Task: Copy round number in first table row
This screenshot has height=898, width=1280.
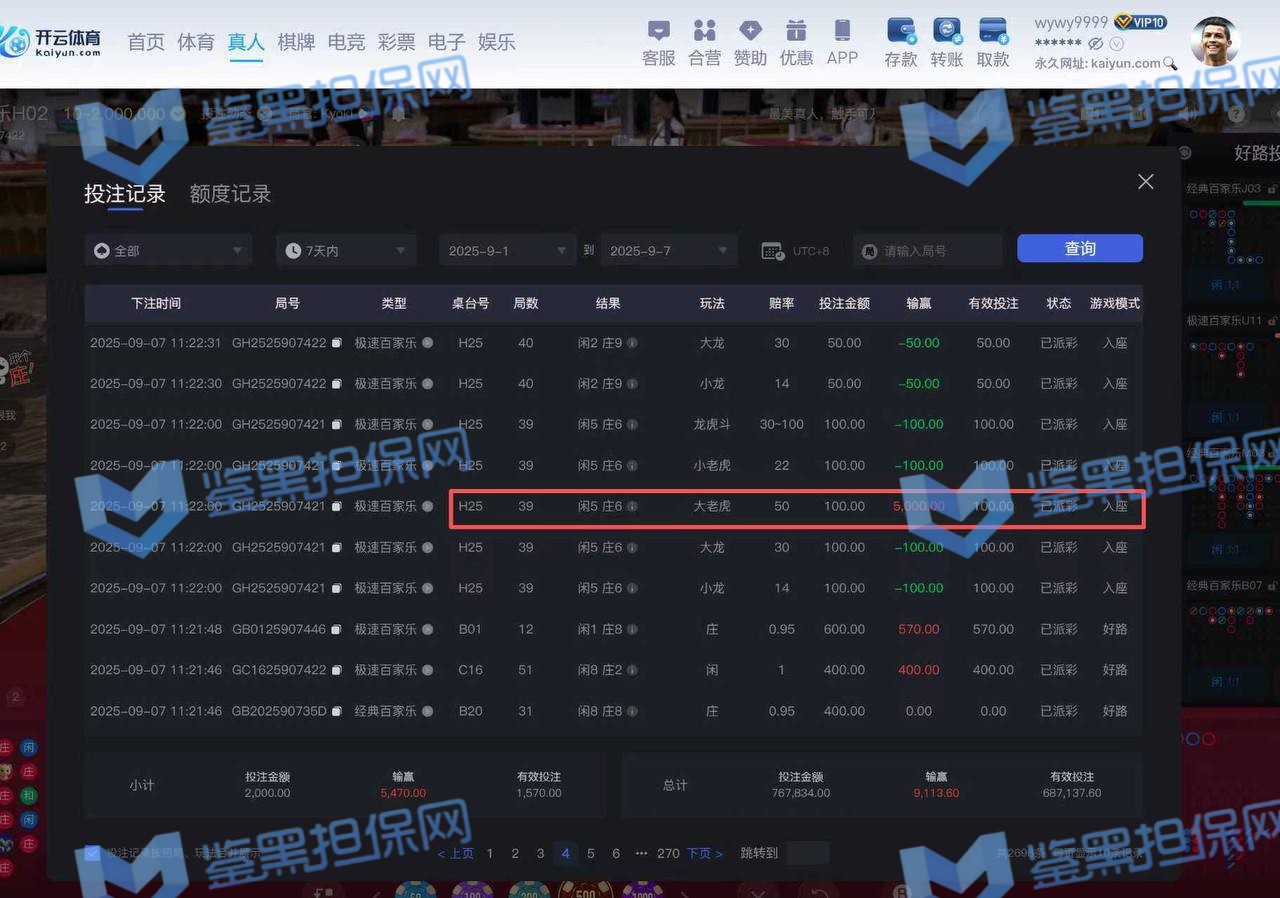Action: point(337,343)
